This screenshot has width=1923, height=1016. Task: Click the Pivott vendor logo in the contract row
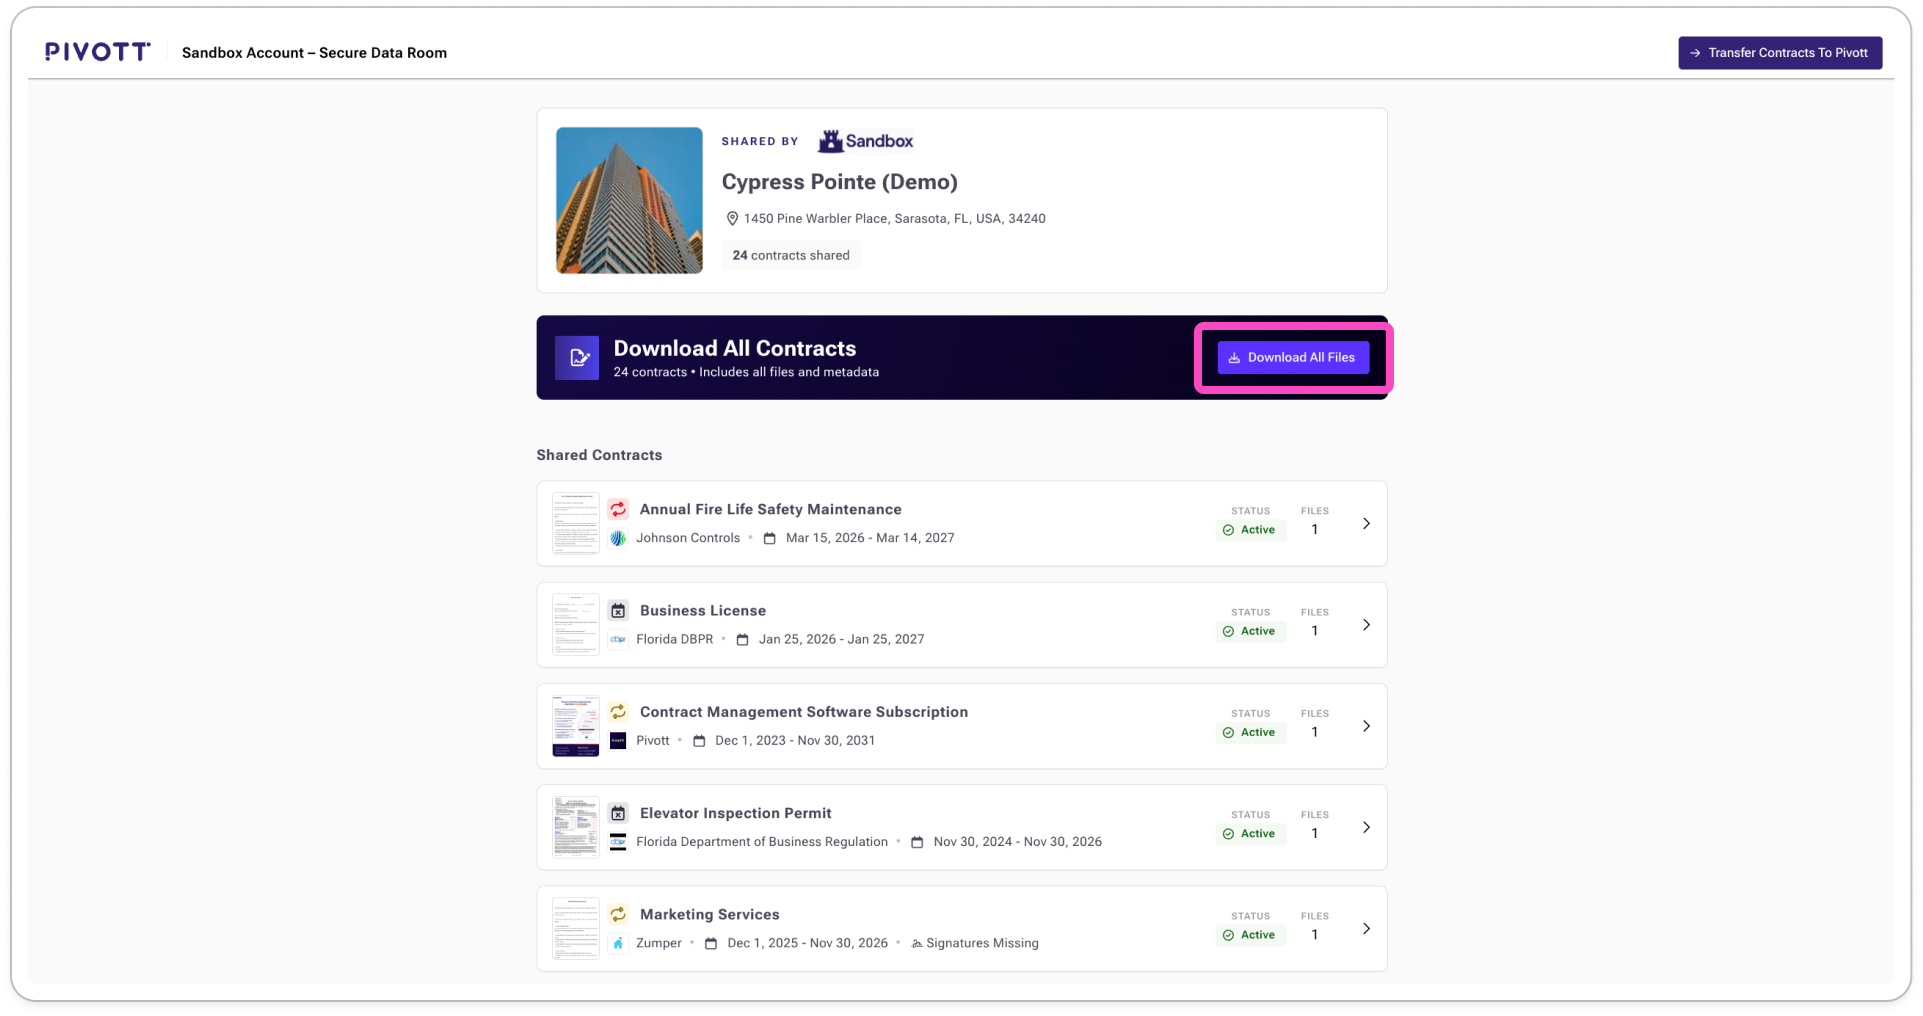click(618, 740)
